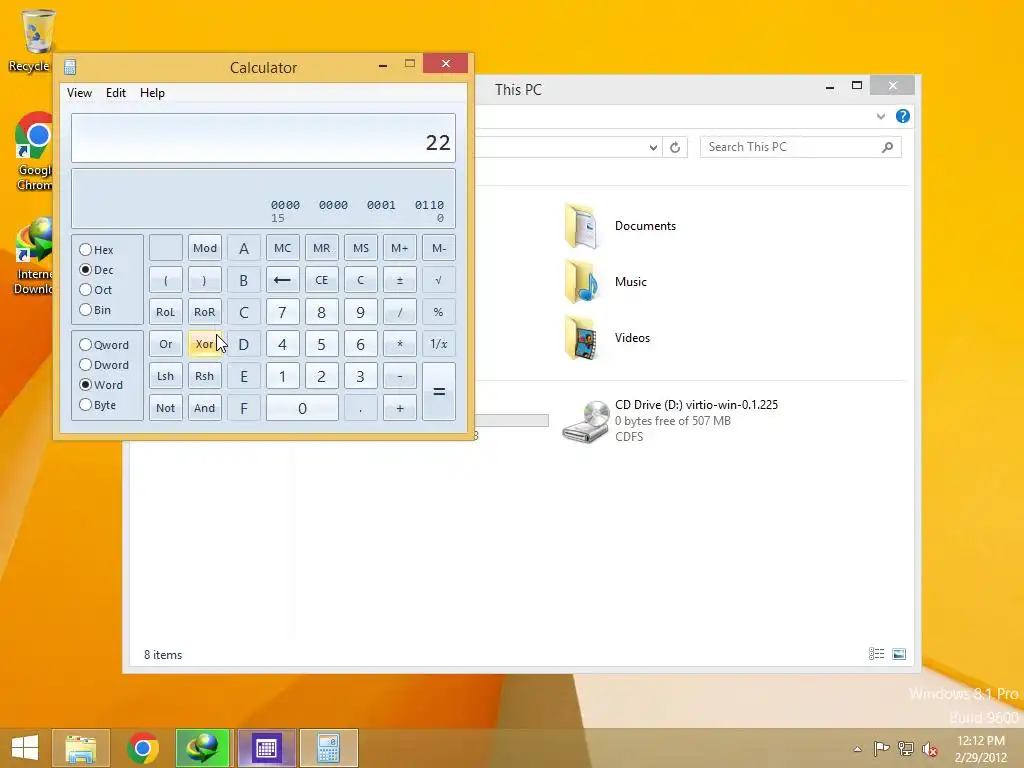Click the percent key
Image resolution: width=1024 pixels, height=768 pixels.
click(x=438, y=312)
